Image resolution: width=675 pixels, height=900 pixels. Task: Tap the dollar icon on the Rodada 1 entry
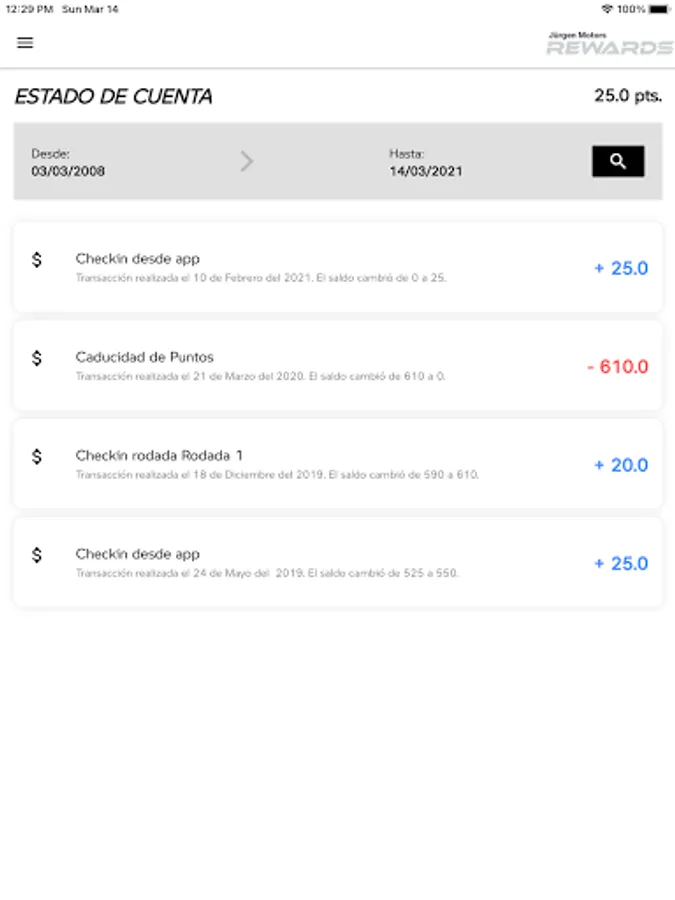pos(37,457)
